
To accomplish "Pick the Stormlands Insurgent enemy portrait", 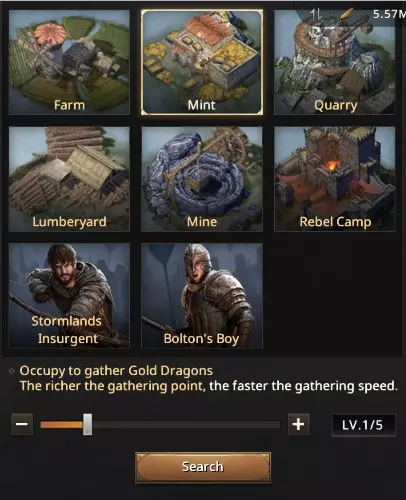I will [69, 296].
